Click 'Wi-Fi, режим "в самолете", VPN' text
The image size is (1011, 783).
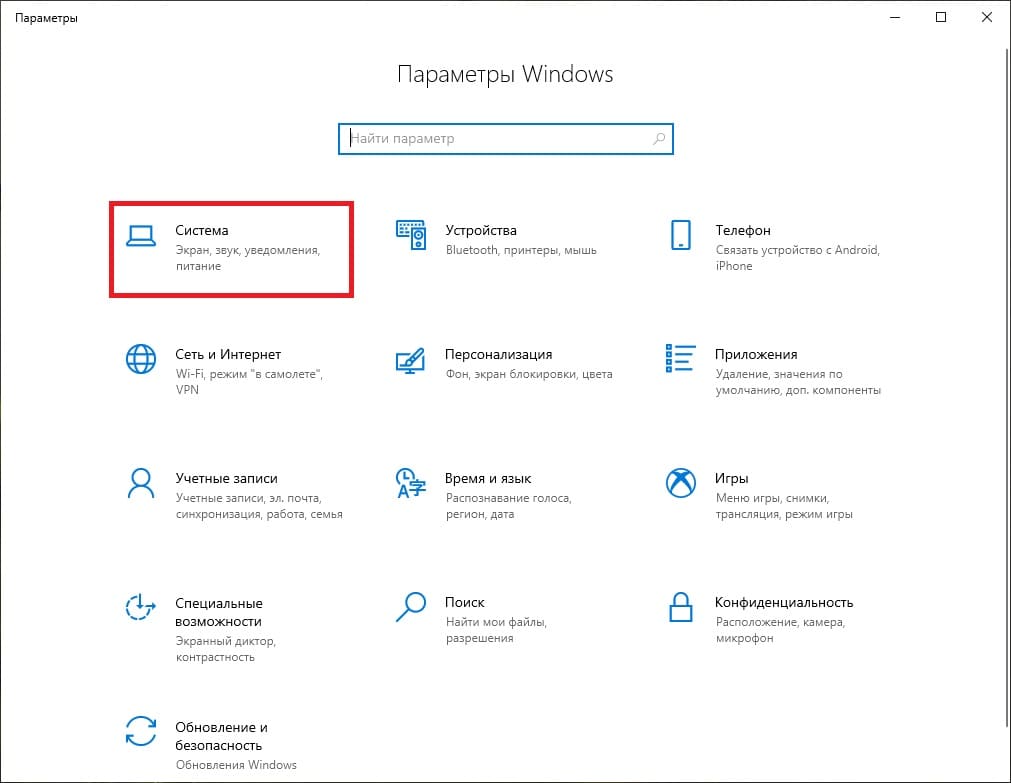point(249,382)
